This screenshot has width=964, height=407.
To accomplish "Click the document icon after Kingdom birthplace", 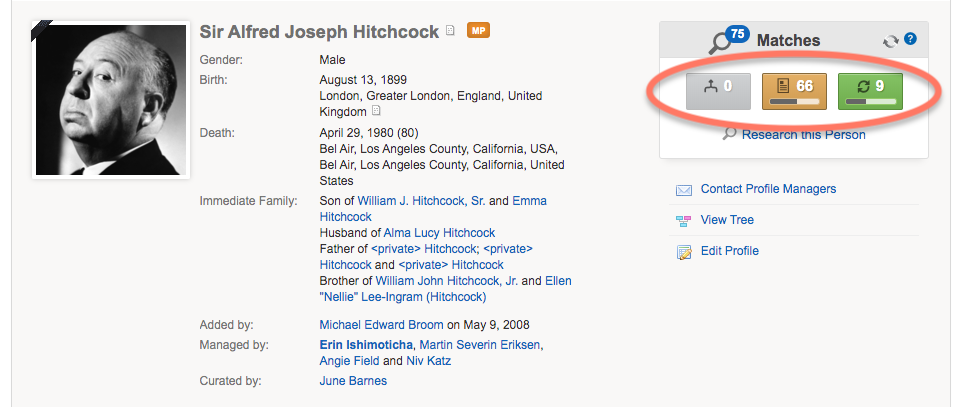I will [x=376, y=111].
